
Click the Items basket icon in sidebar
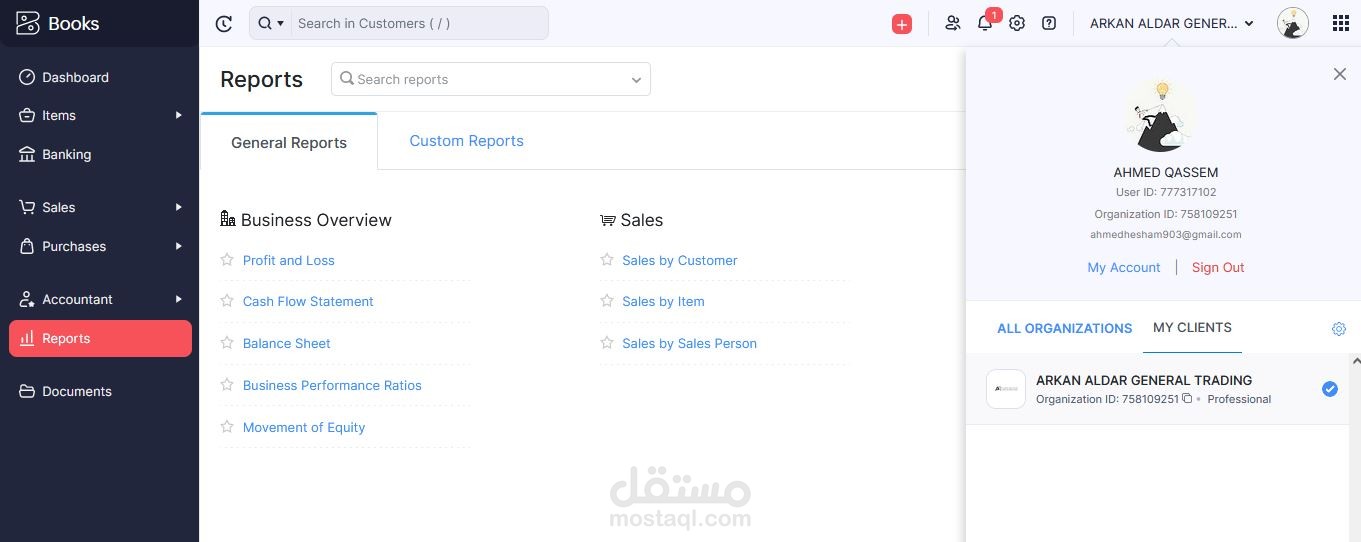(27, 115)
